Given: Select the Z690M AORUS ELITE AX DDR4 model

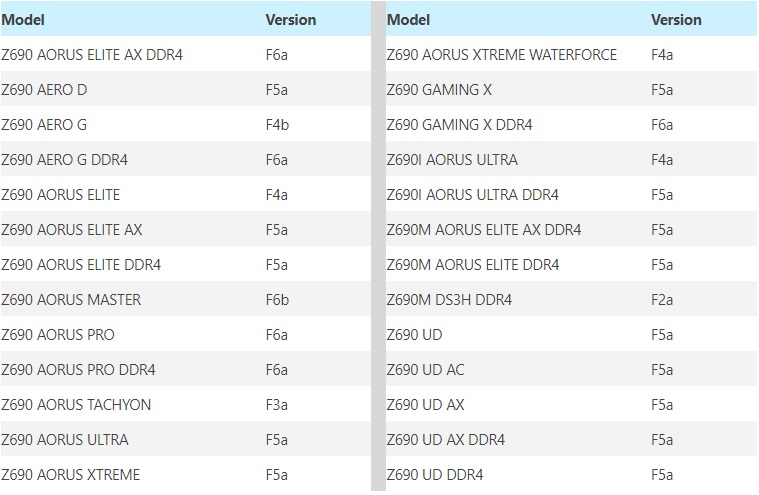Looking at the screenshot, I should [483, 230].
